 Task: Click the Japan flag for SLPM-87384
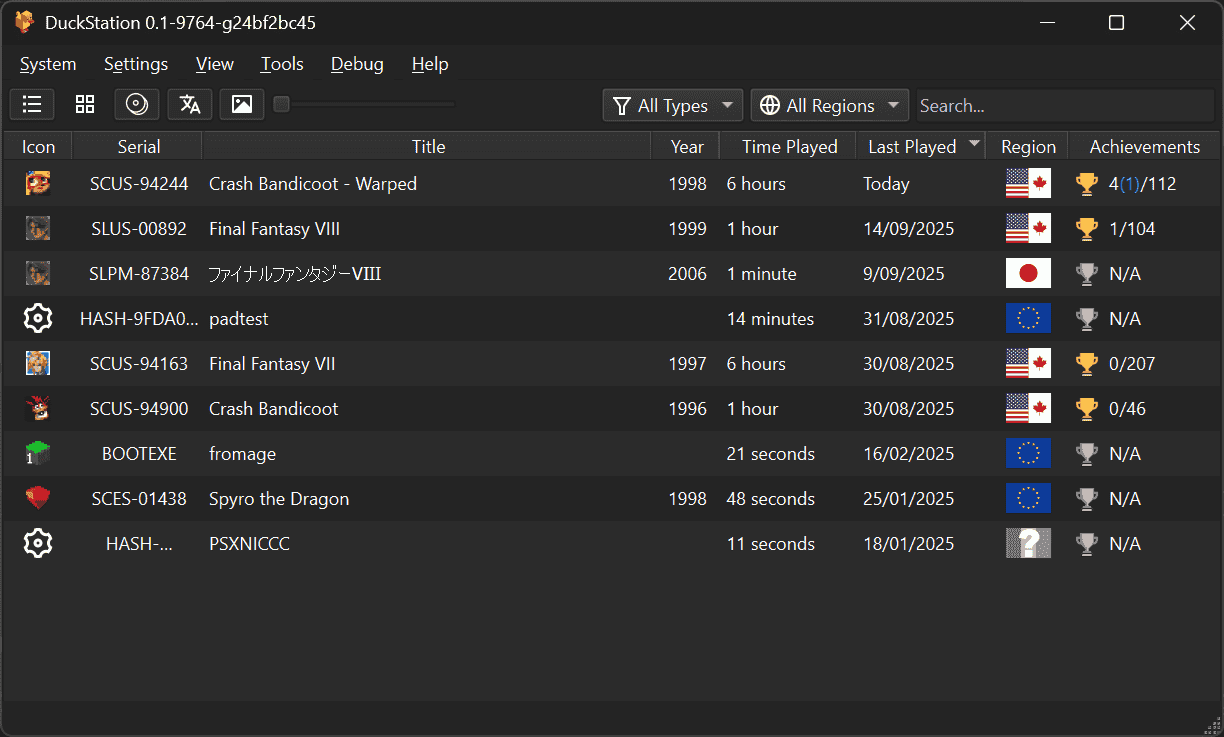point(1028,273)
